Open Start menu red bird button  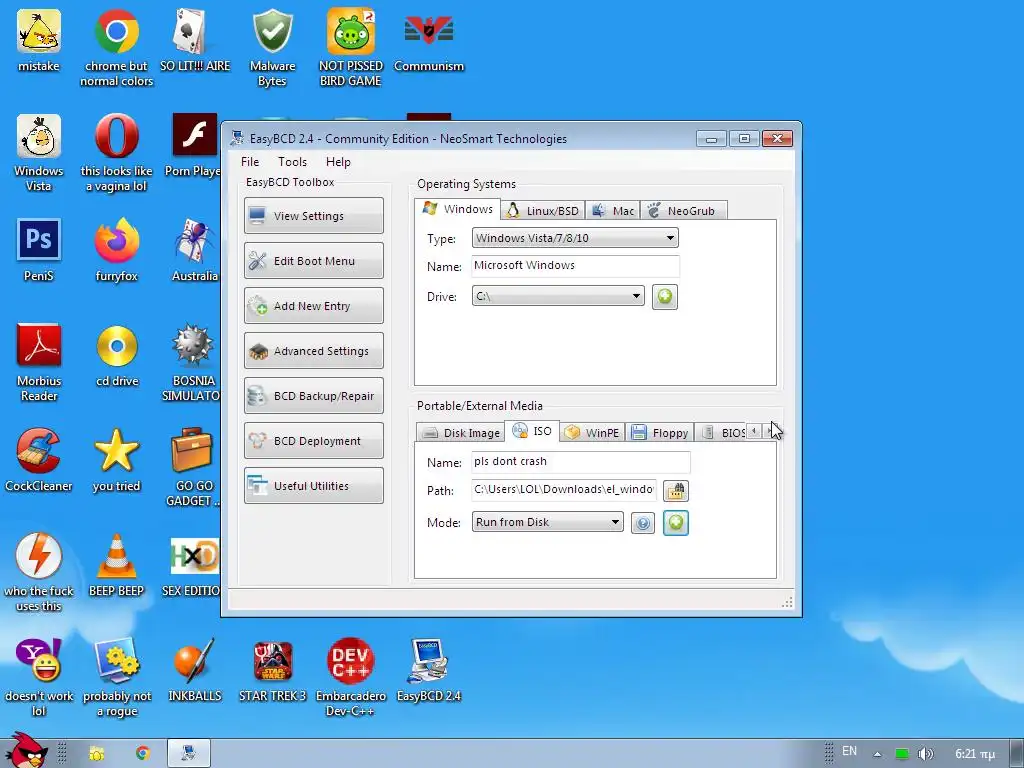point(26,751)
